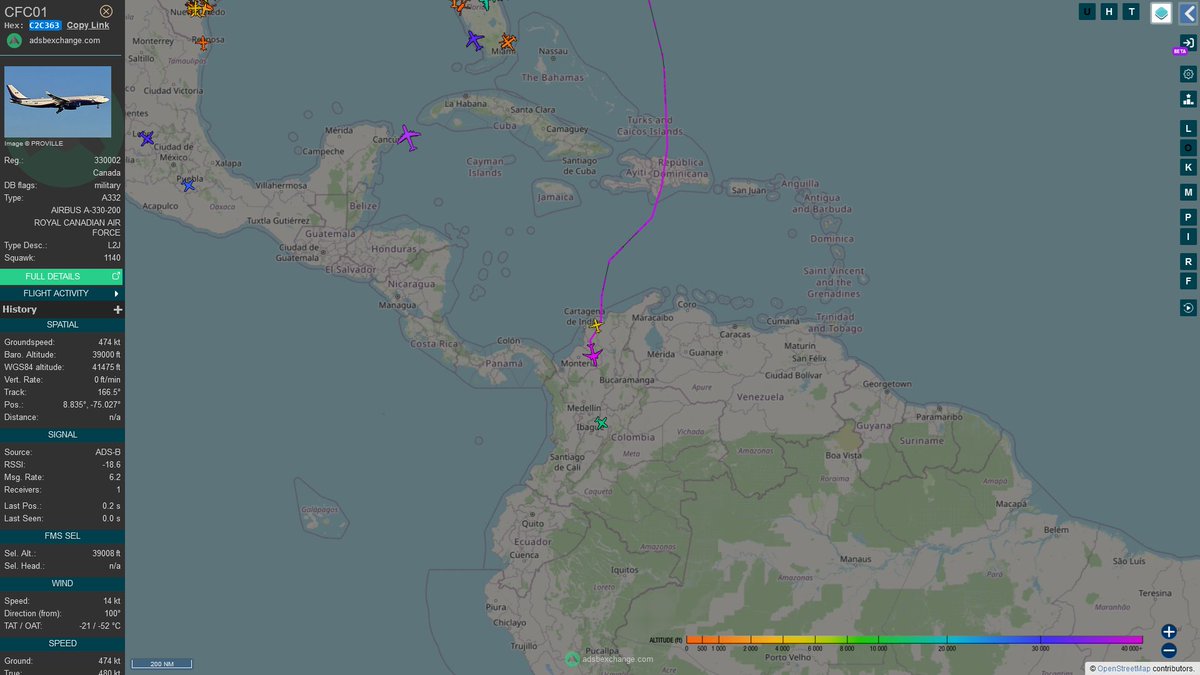Click the TAT / OAT temperature value
Image resolution: width=1200 pixels, height=675 pixels.
101,626
